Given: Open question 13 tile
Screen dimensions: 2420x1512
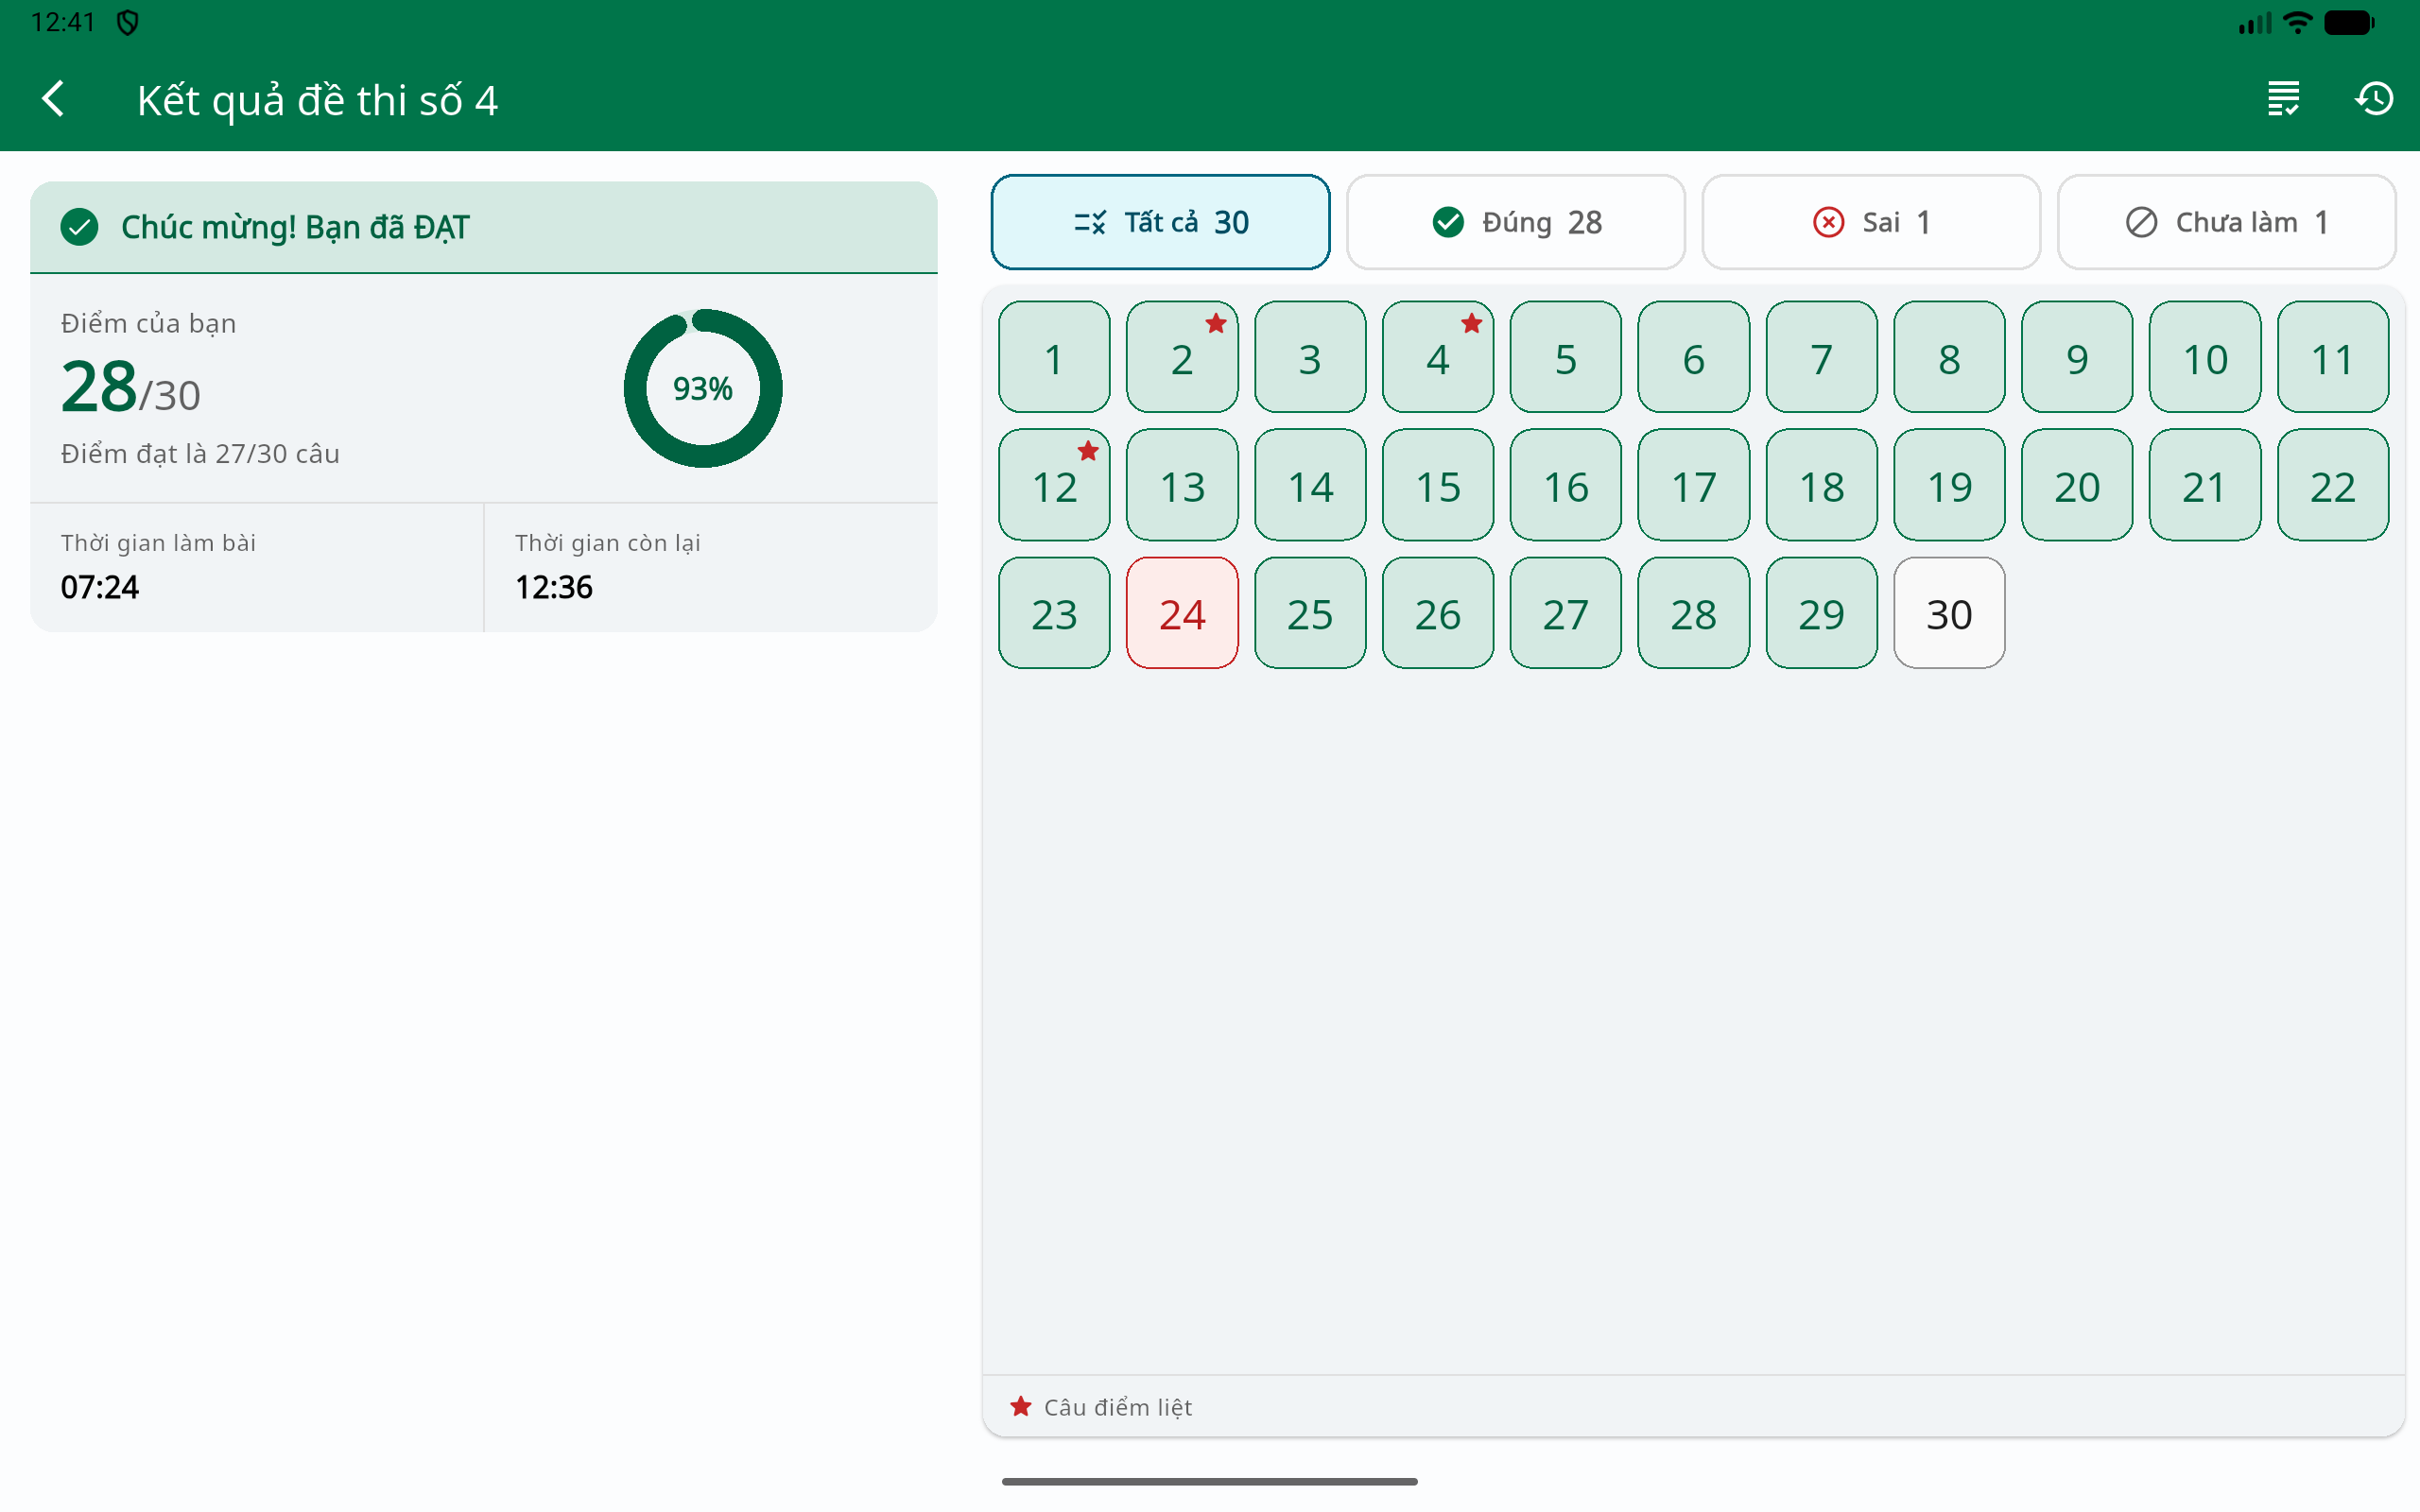Looking at the screenshot, I should click(1182, 485).
